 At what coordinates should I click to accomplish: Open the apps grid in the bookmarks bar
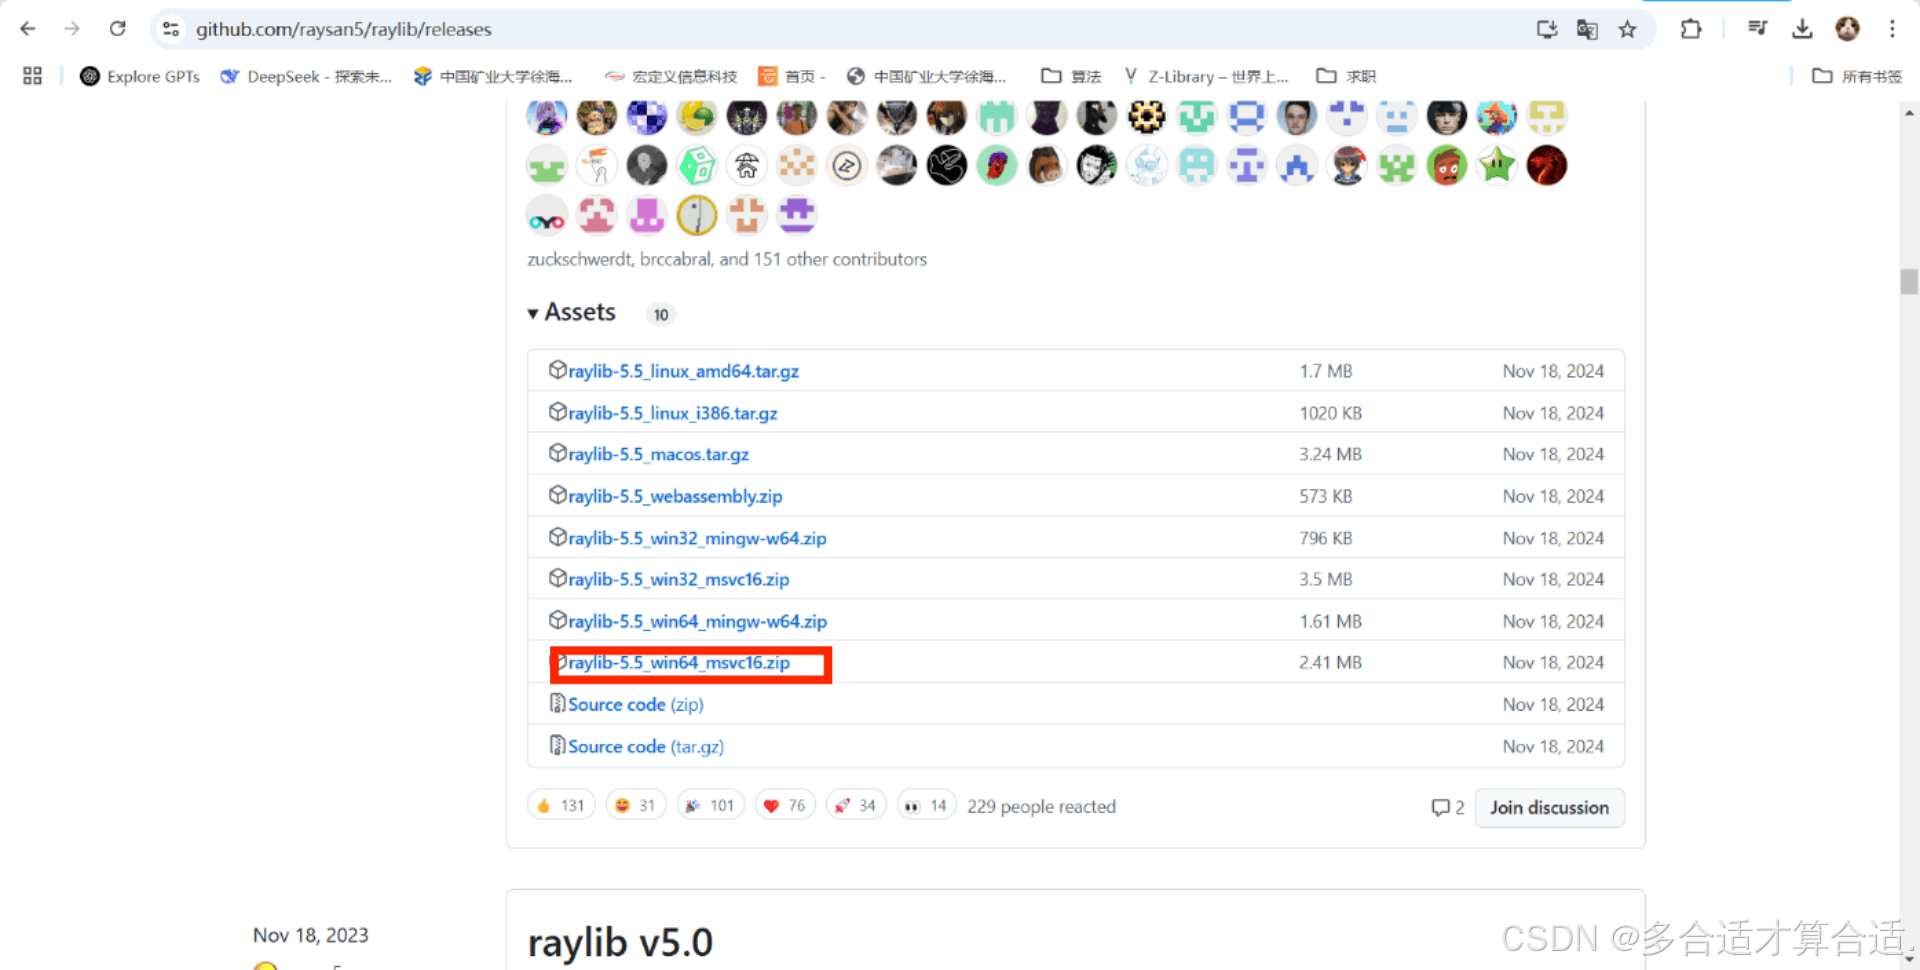(32, 76)
